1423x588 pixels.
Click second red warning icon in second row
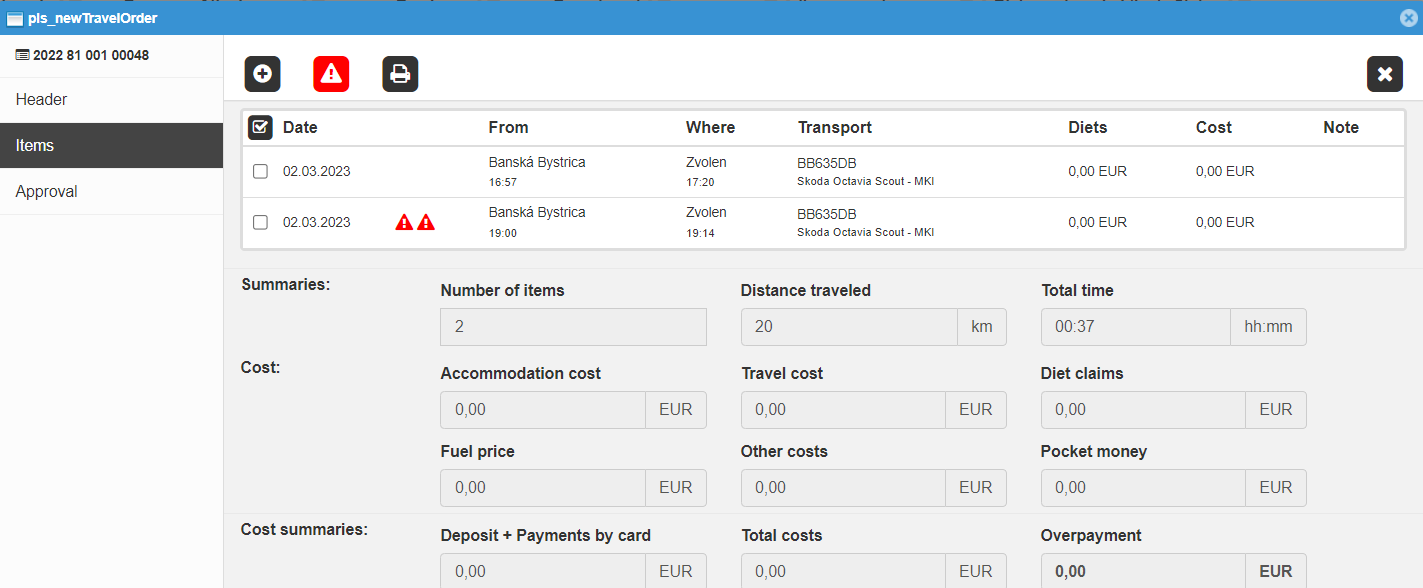click(426, 222)
